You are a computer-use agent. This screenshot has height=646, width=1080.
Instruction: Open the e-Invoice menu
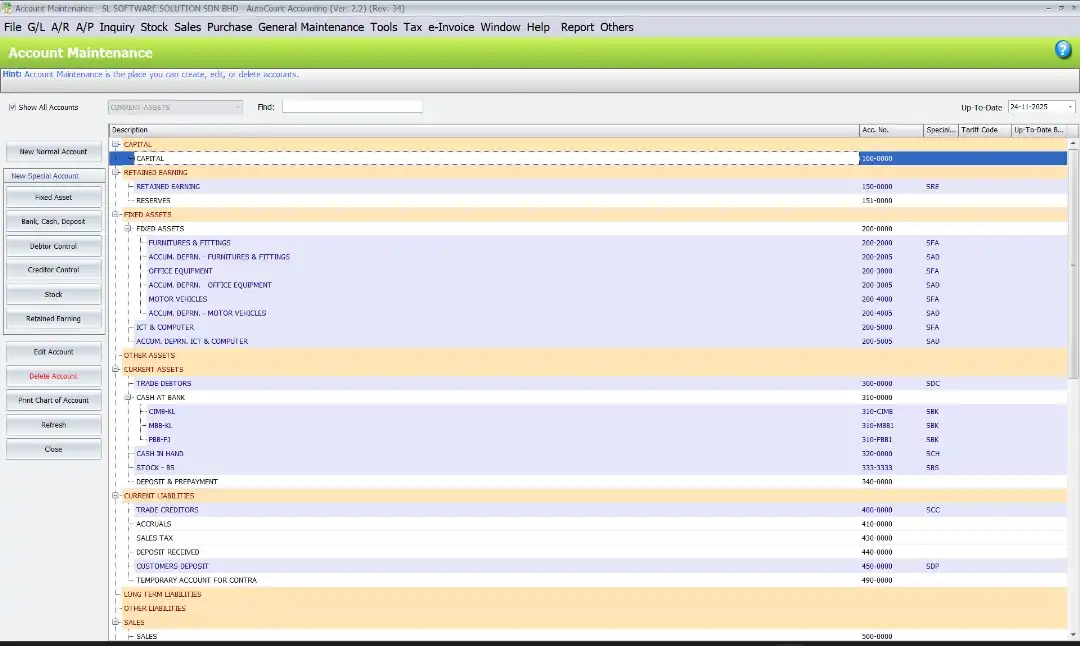pyautogui.click(x=451, y=27)
